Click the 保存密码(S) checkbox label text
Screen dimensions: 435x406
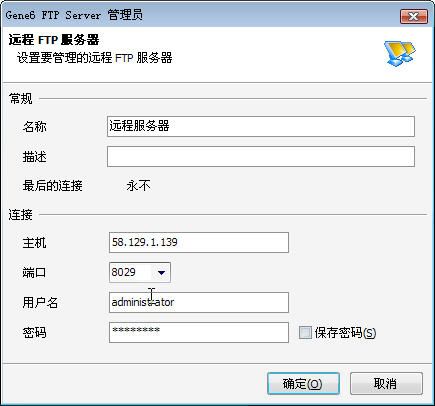pyautogui.click(x=345, y=332)
